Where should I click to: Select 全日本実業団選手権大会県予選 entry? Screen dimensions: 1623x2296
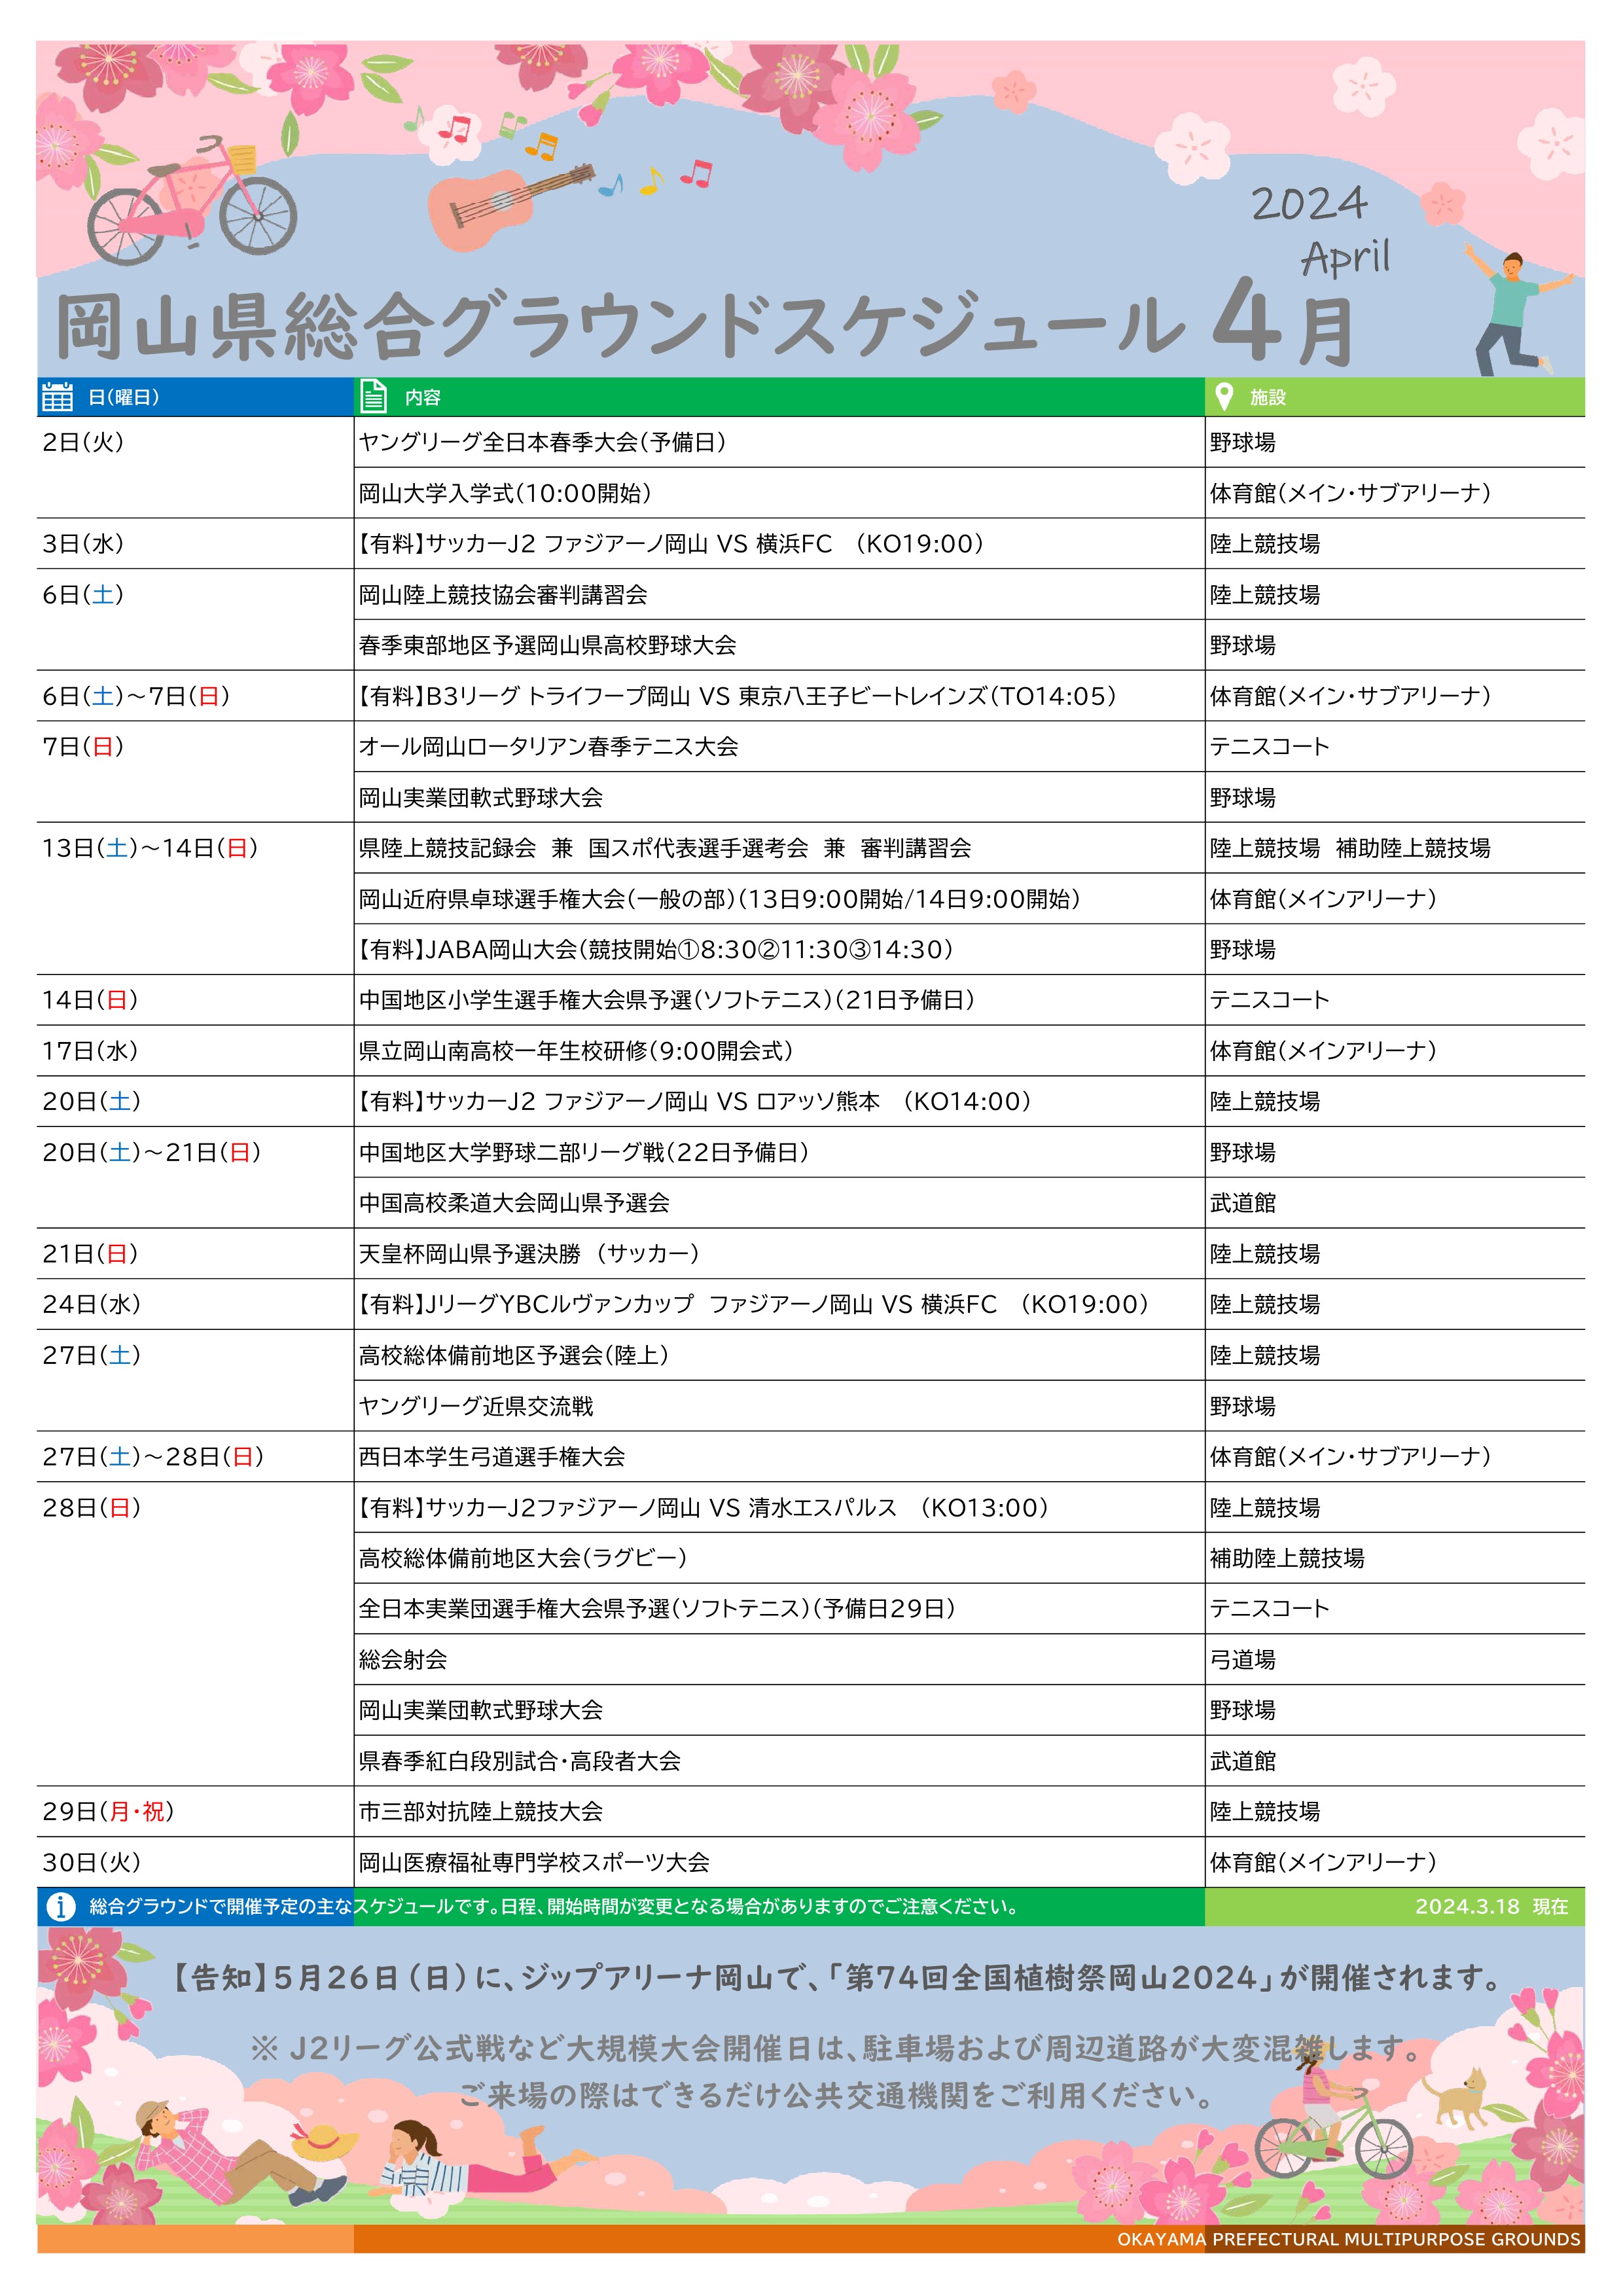click(x=658, y=1608)
